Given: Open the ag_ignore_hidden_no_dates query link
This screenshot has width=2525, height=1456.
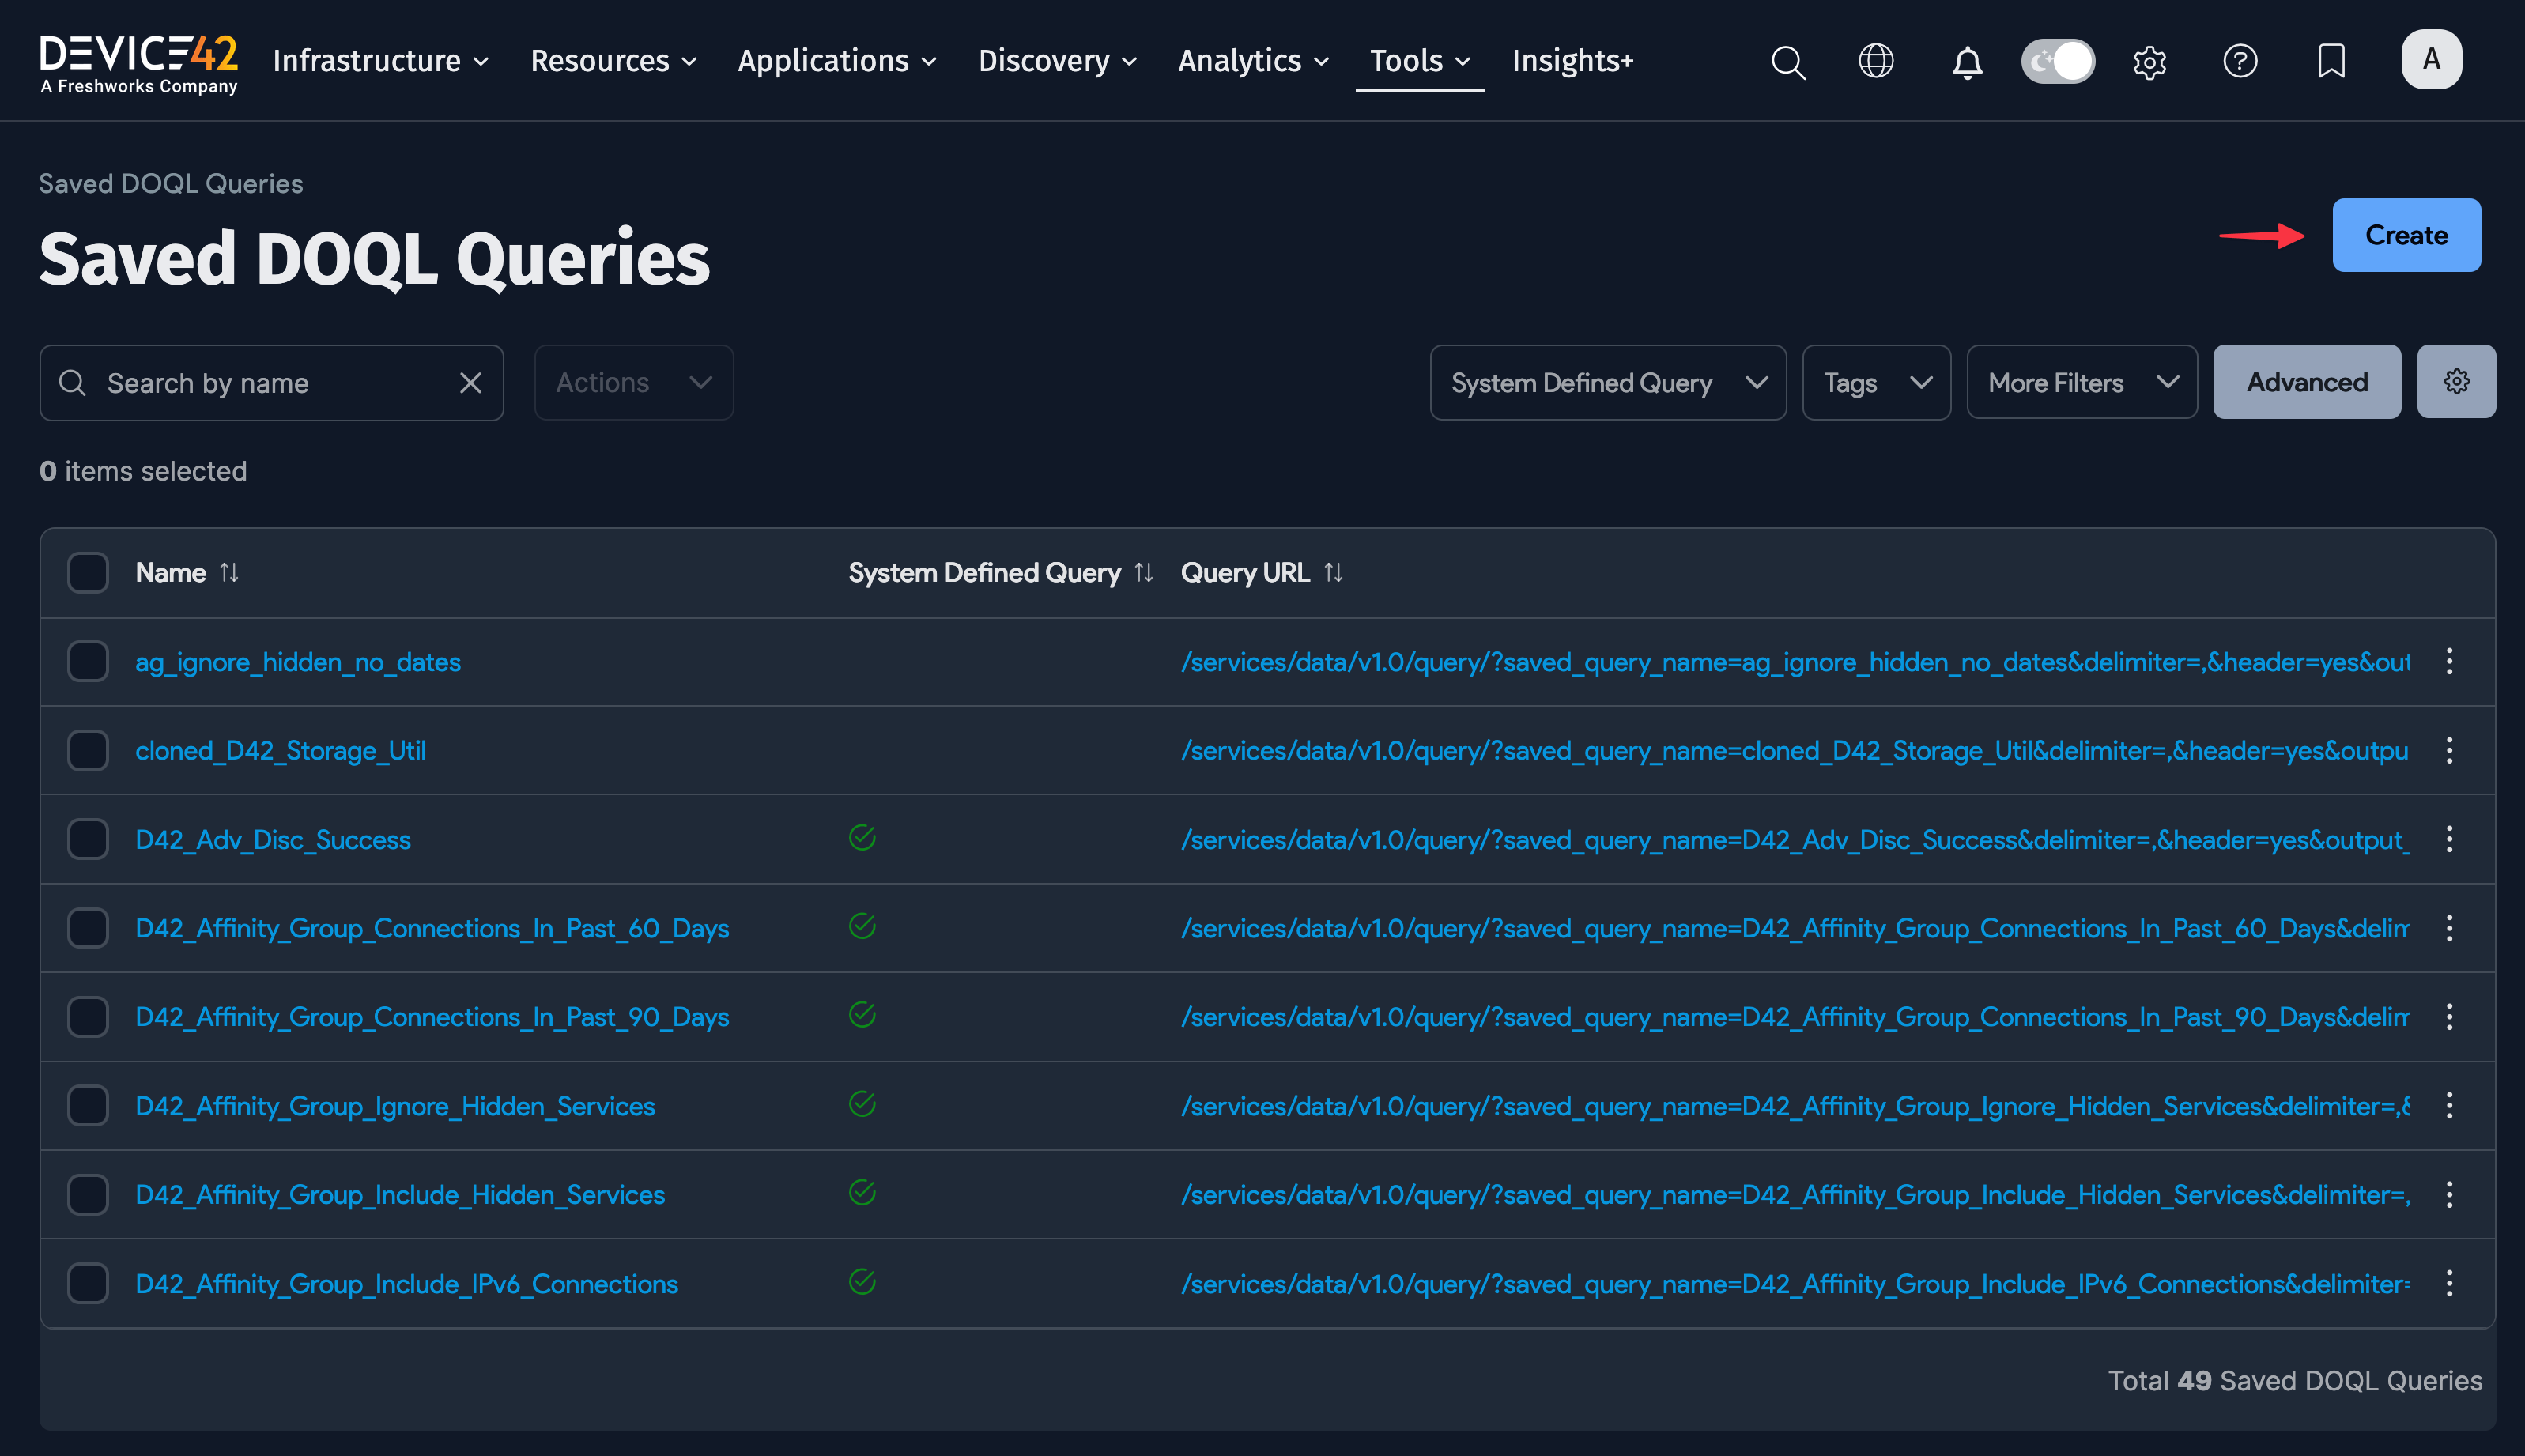Looking at the screenshot, I should point(297,661).
